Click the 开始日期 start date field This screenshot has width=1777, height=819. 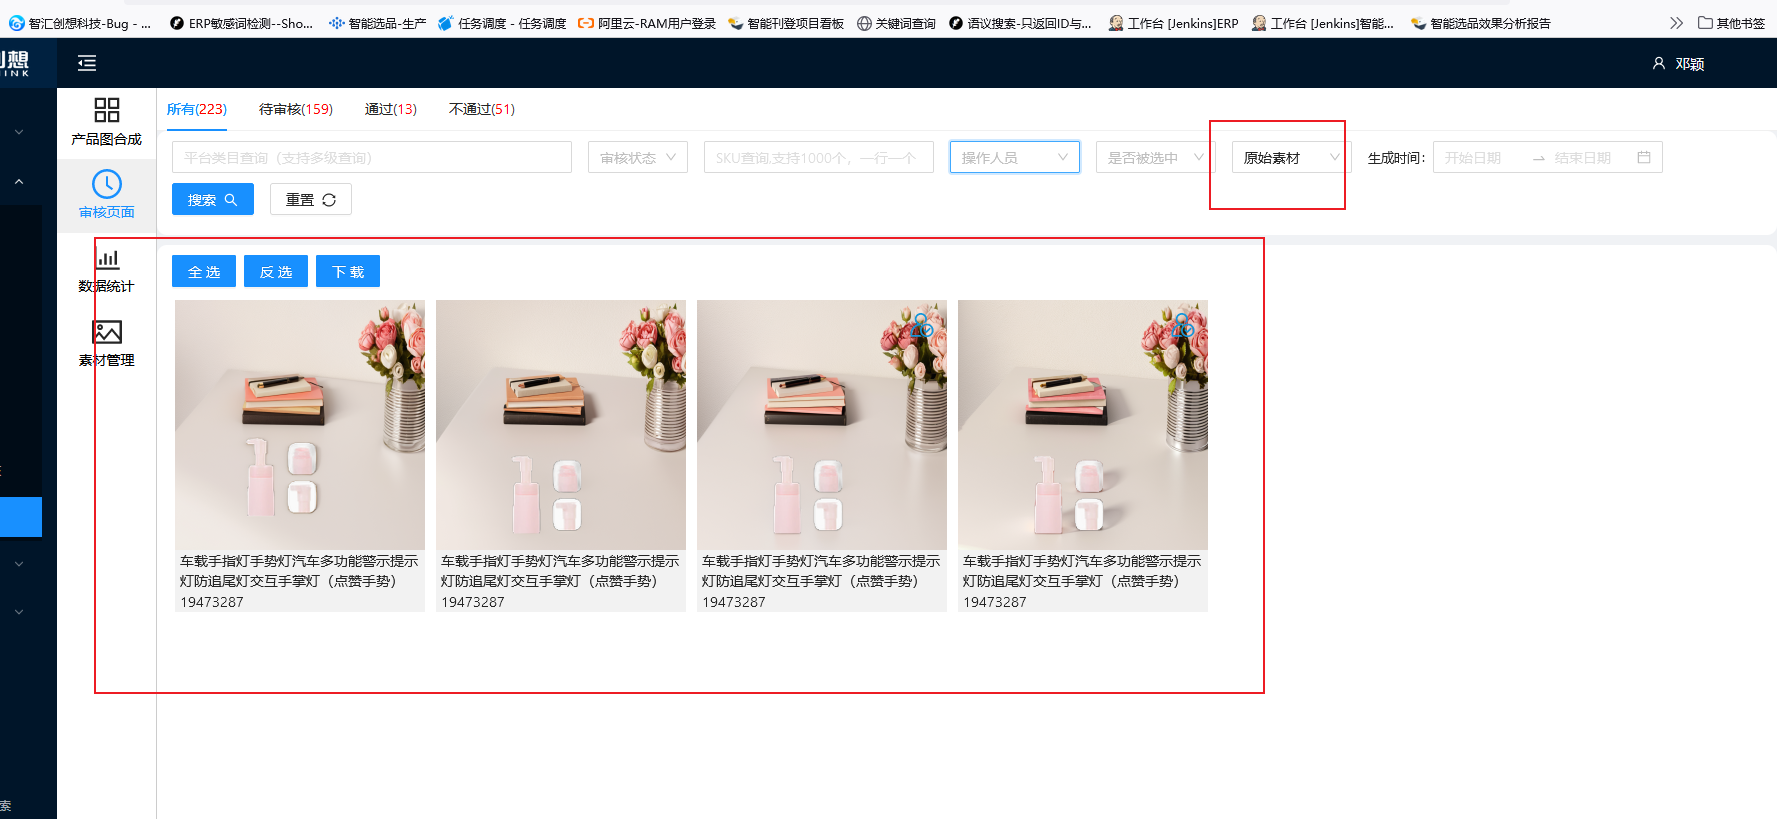[1484, 157]
